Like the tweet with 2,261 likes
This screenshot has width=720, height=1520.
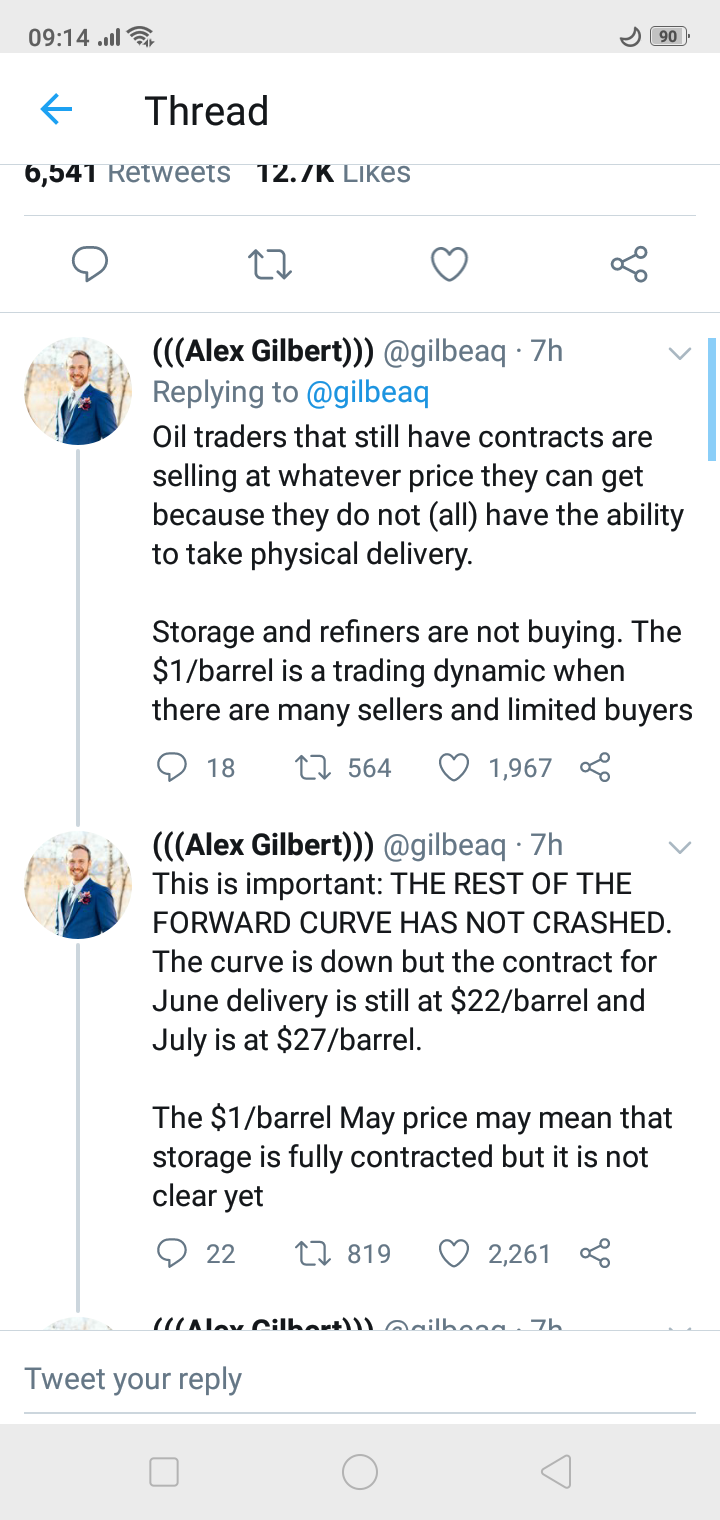click(455, 1253)
